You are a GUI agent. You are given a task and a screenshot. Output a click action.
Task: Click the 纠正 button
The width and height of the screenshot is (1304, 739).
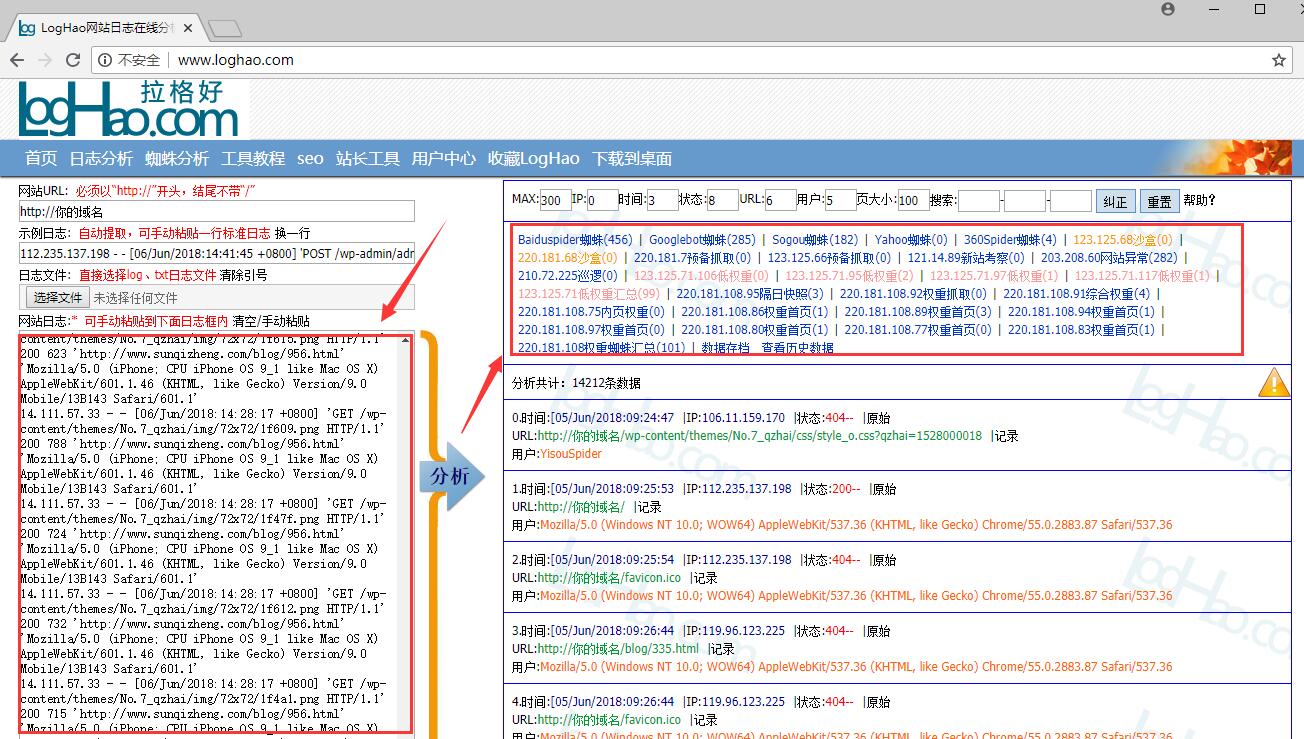point(1115,201)
